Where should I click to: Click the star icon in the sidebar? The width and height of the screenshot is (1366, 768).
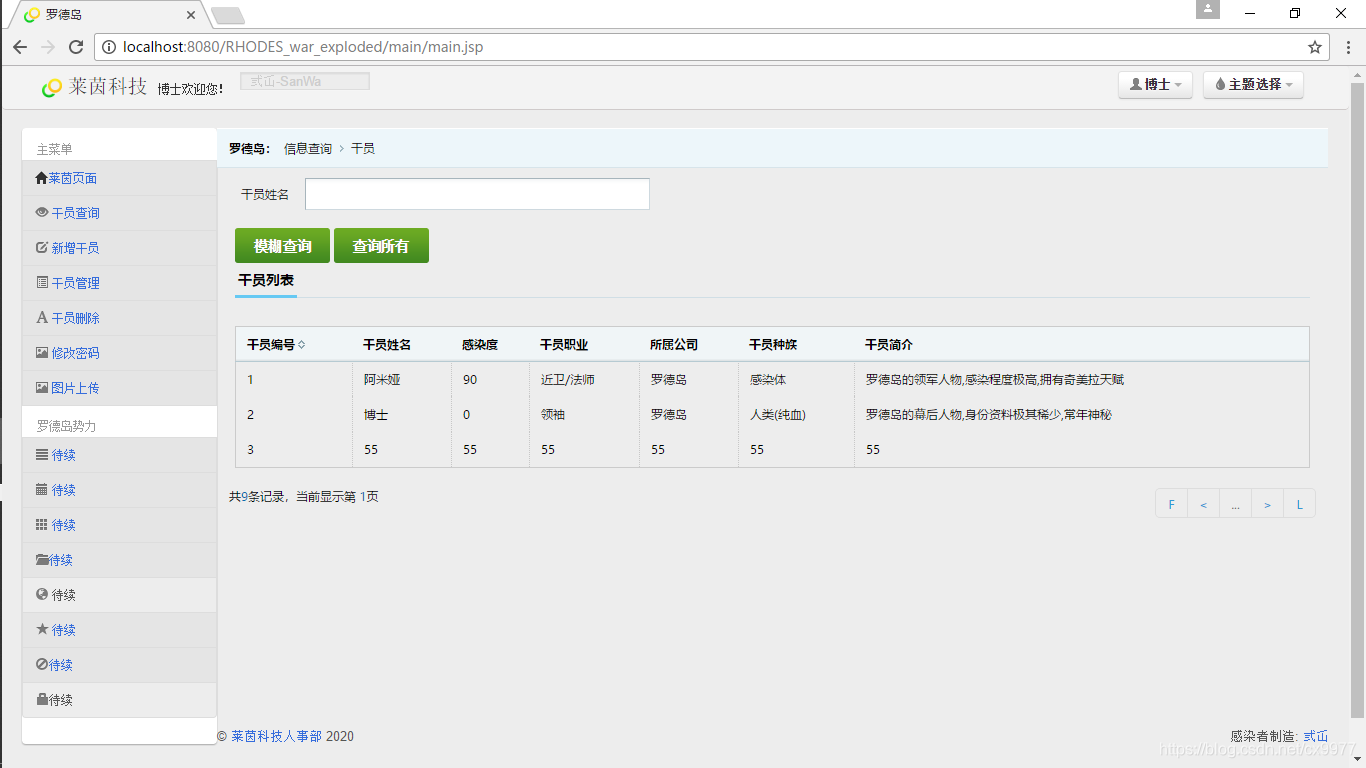click(42, 630)
